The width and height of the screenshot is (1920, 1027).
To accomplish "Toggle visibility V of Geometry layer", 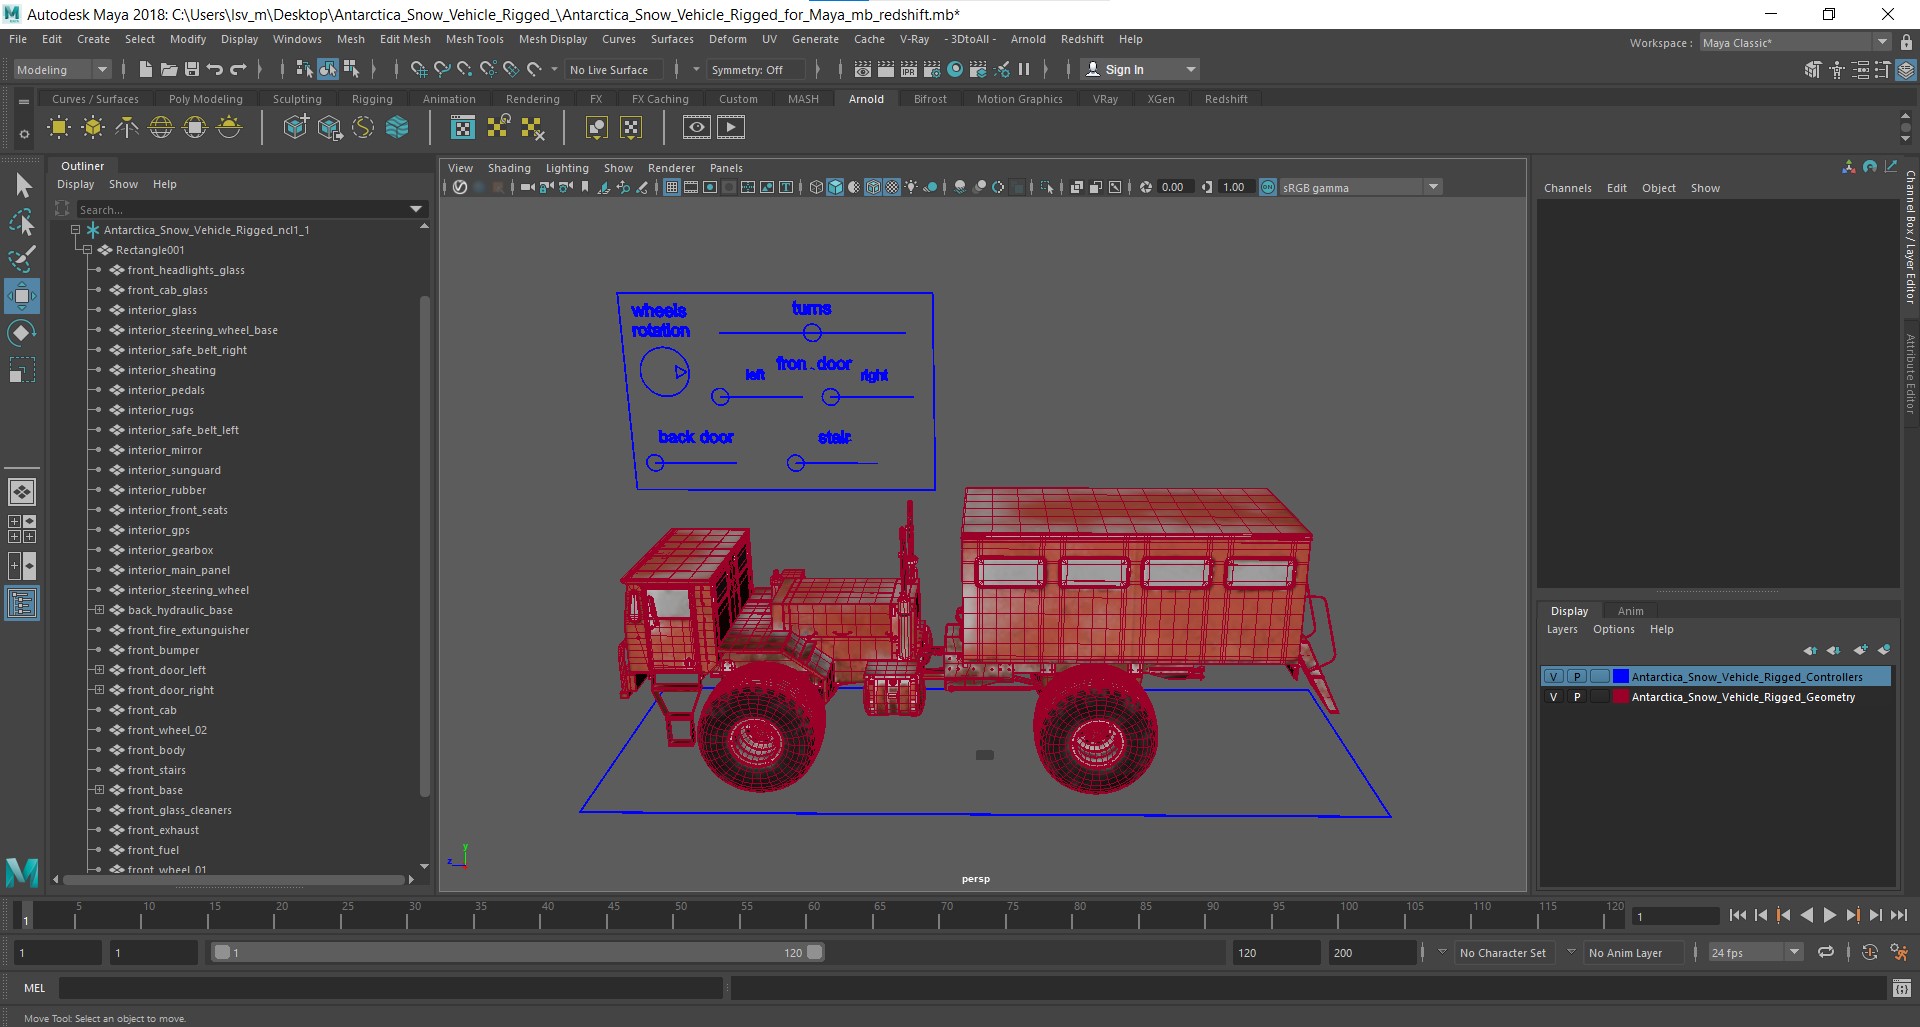I will 1553,697.
